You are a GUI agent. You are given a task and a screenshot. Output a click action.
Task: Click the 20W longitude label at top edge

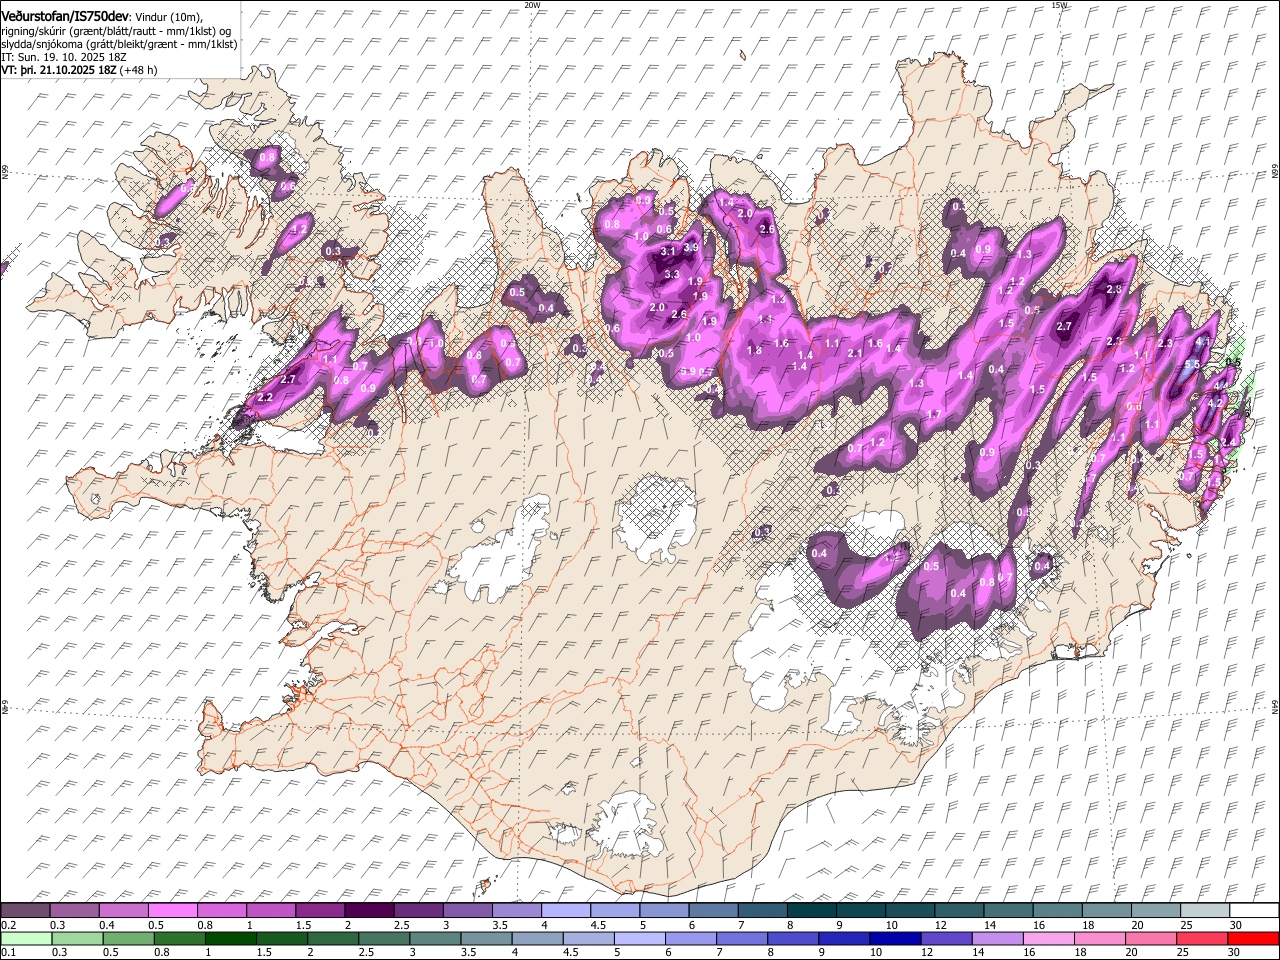point(532,5)
